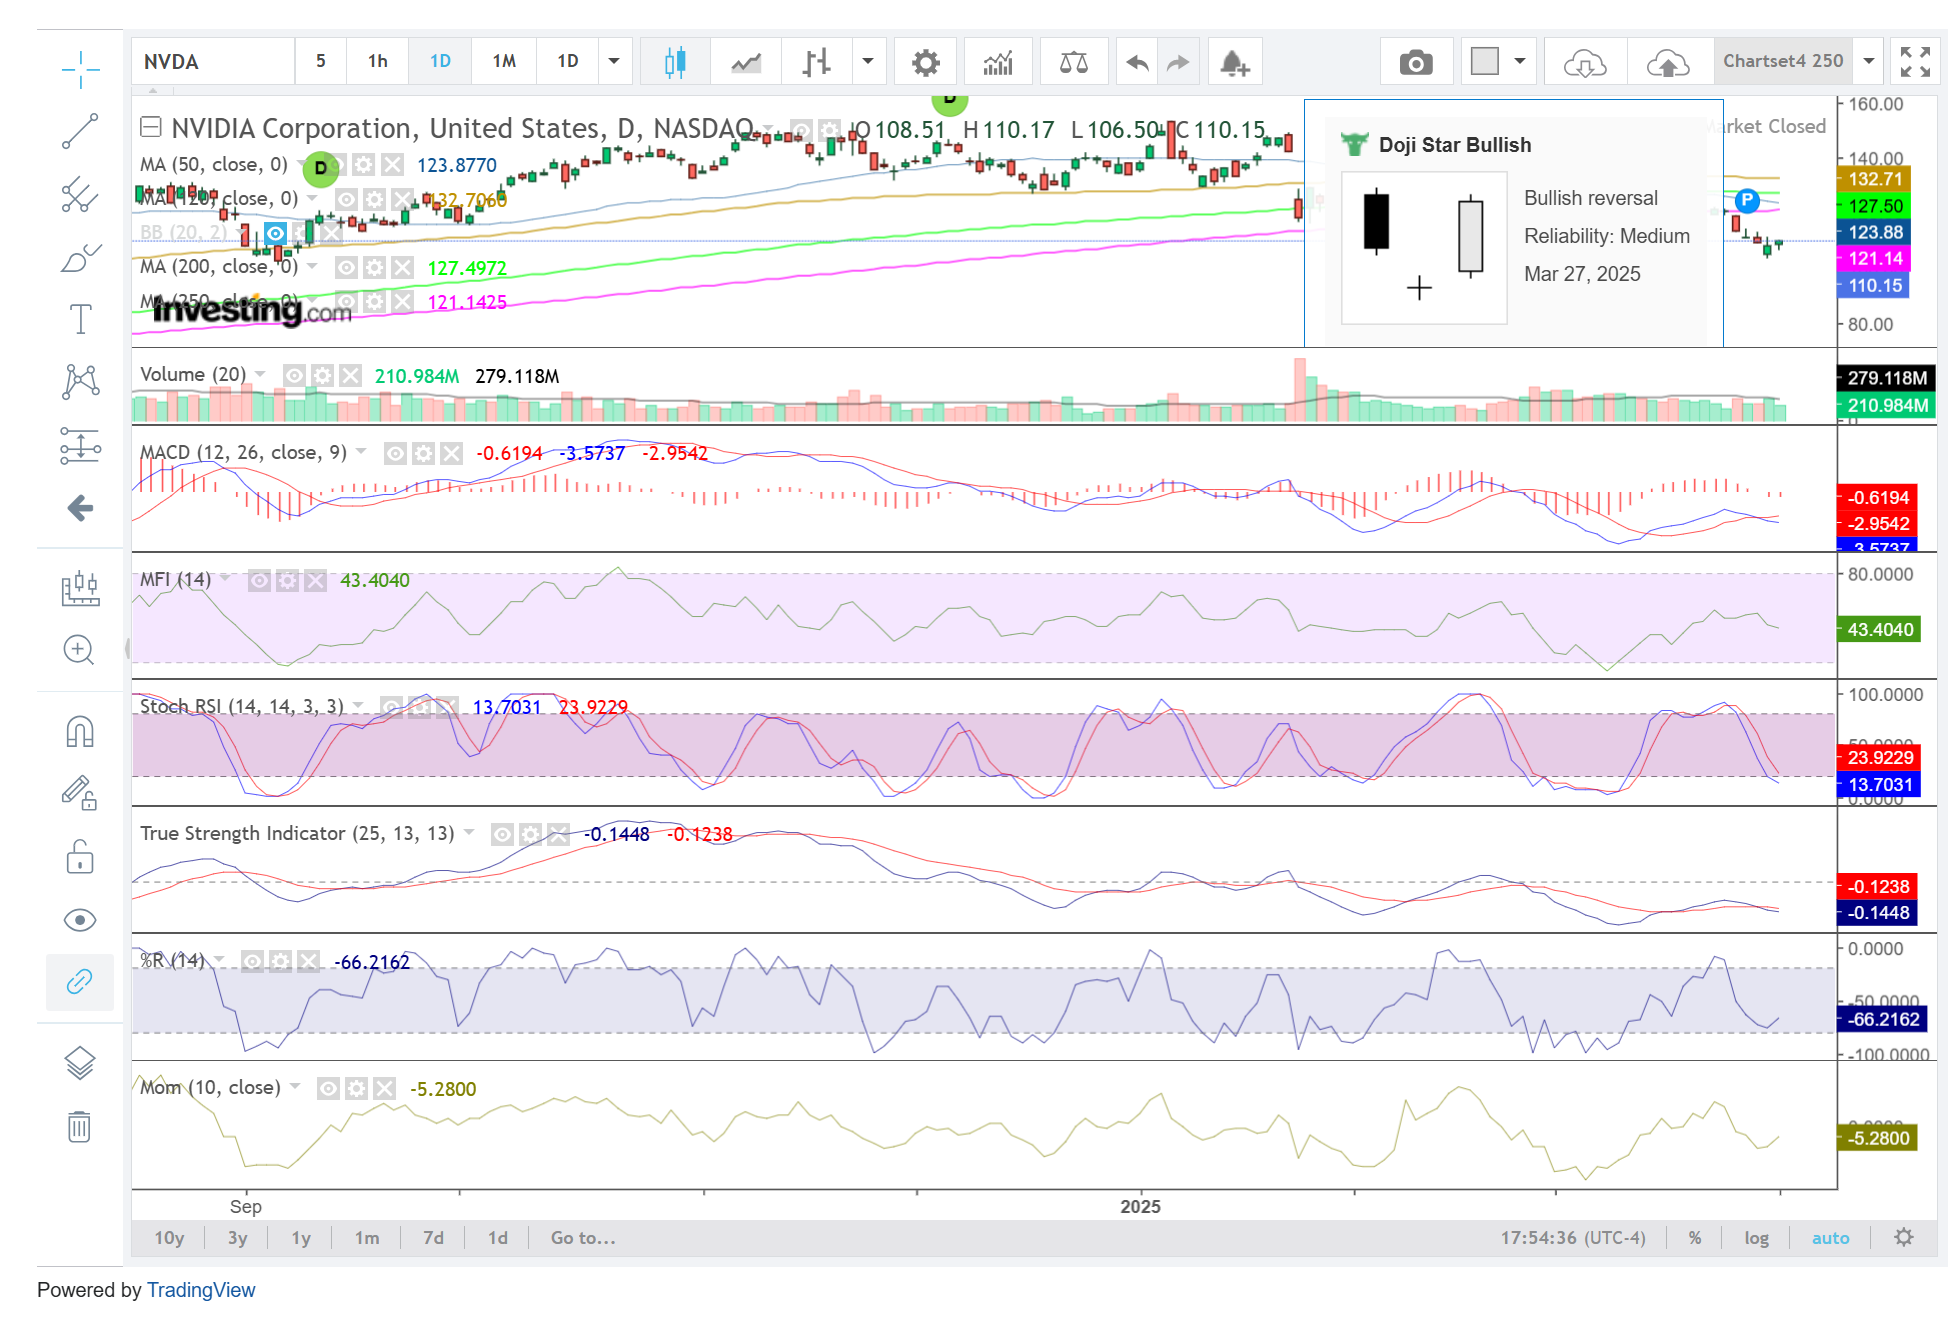
Task: Open the bar style dropdown arrow
Action: click(867, 61)
